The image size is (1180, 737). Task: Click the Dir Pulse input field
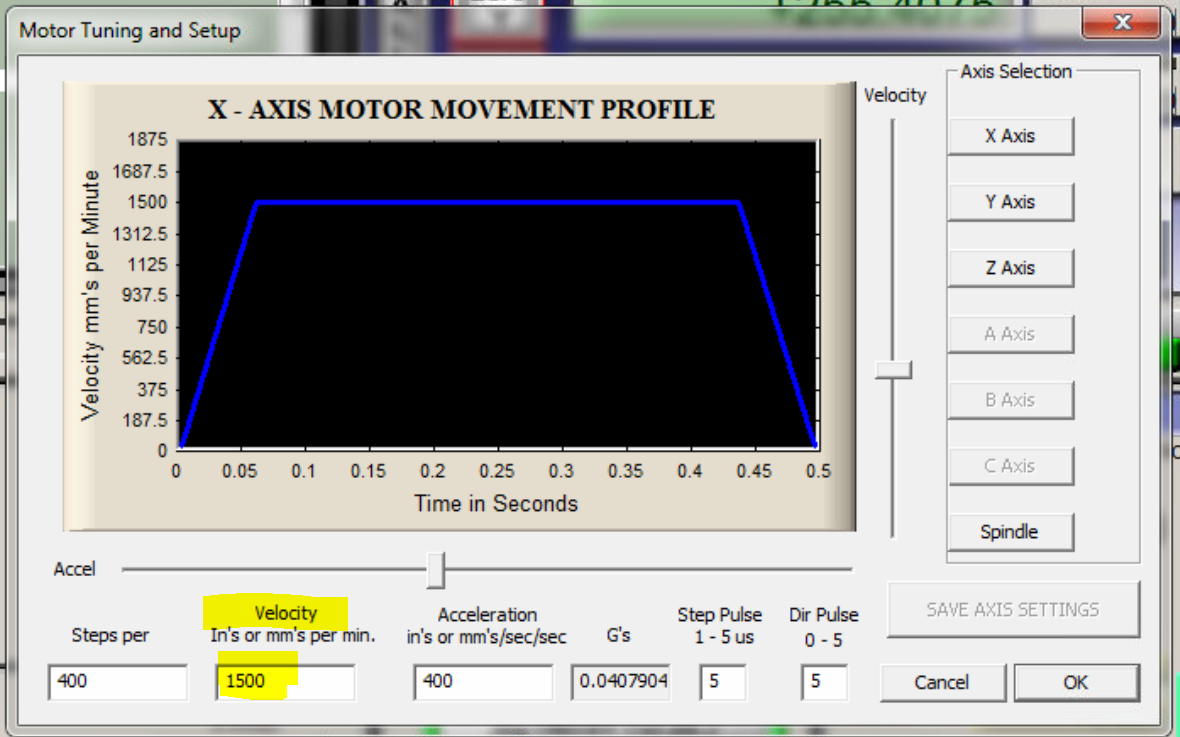tap(824, 682)
